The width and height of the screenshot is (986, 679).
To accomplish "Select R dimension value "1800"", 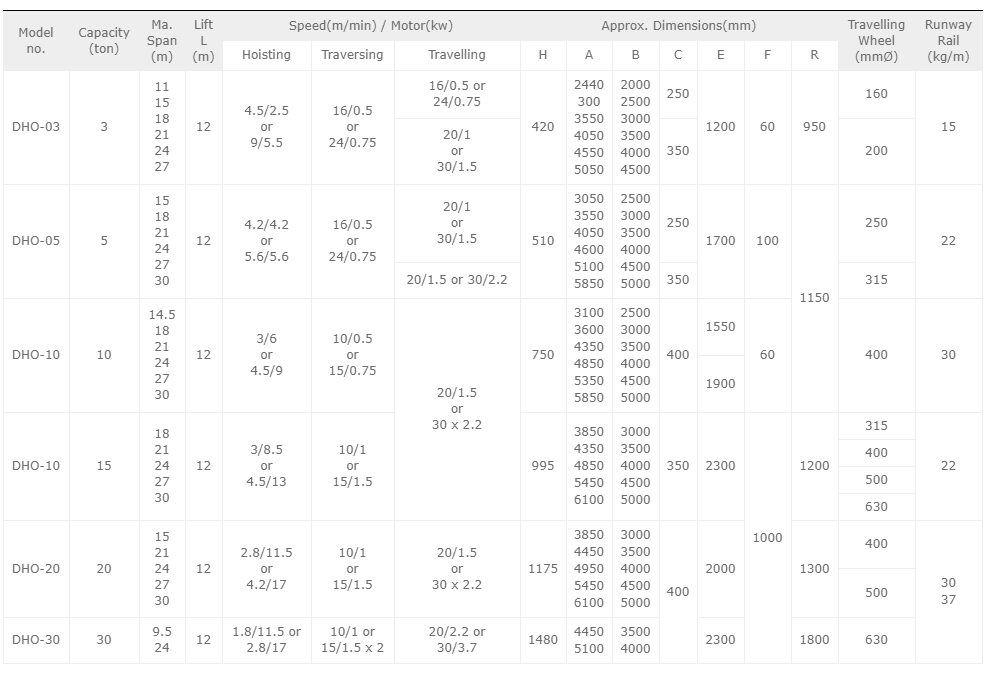I will click(814, 639).
